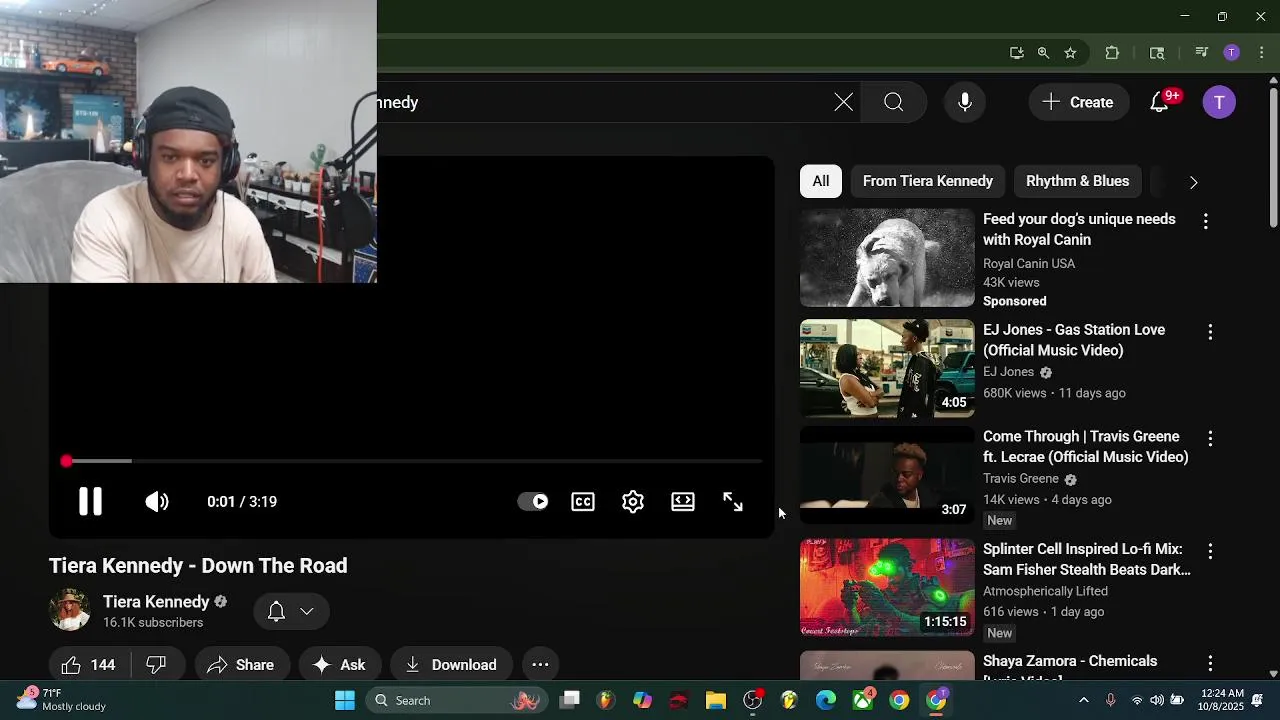The height and width of the screenshot is (720, 1280).
Task: Like the video (144 likes)
Action: point(88,665)
